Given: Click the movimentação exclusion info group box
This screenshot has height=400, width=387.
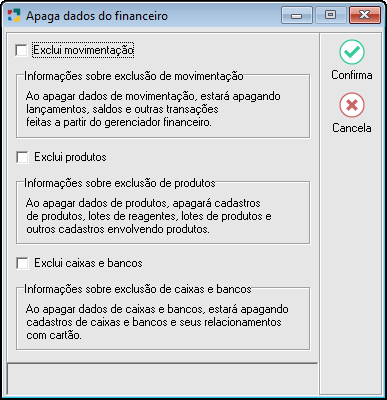Looking at the screenshot, I should [163, 105].
